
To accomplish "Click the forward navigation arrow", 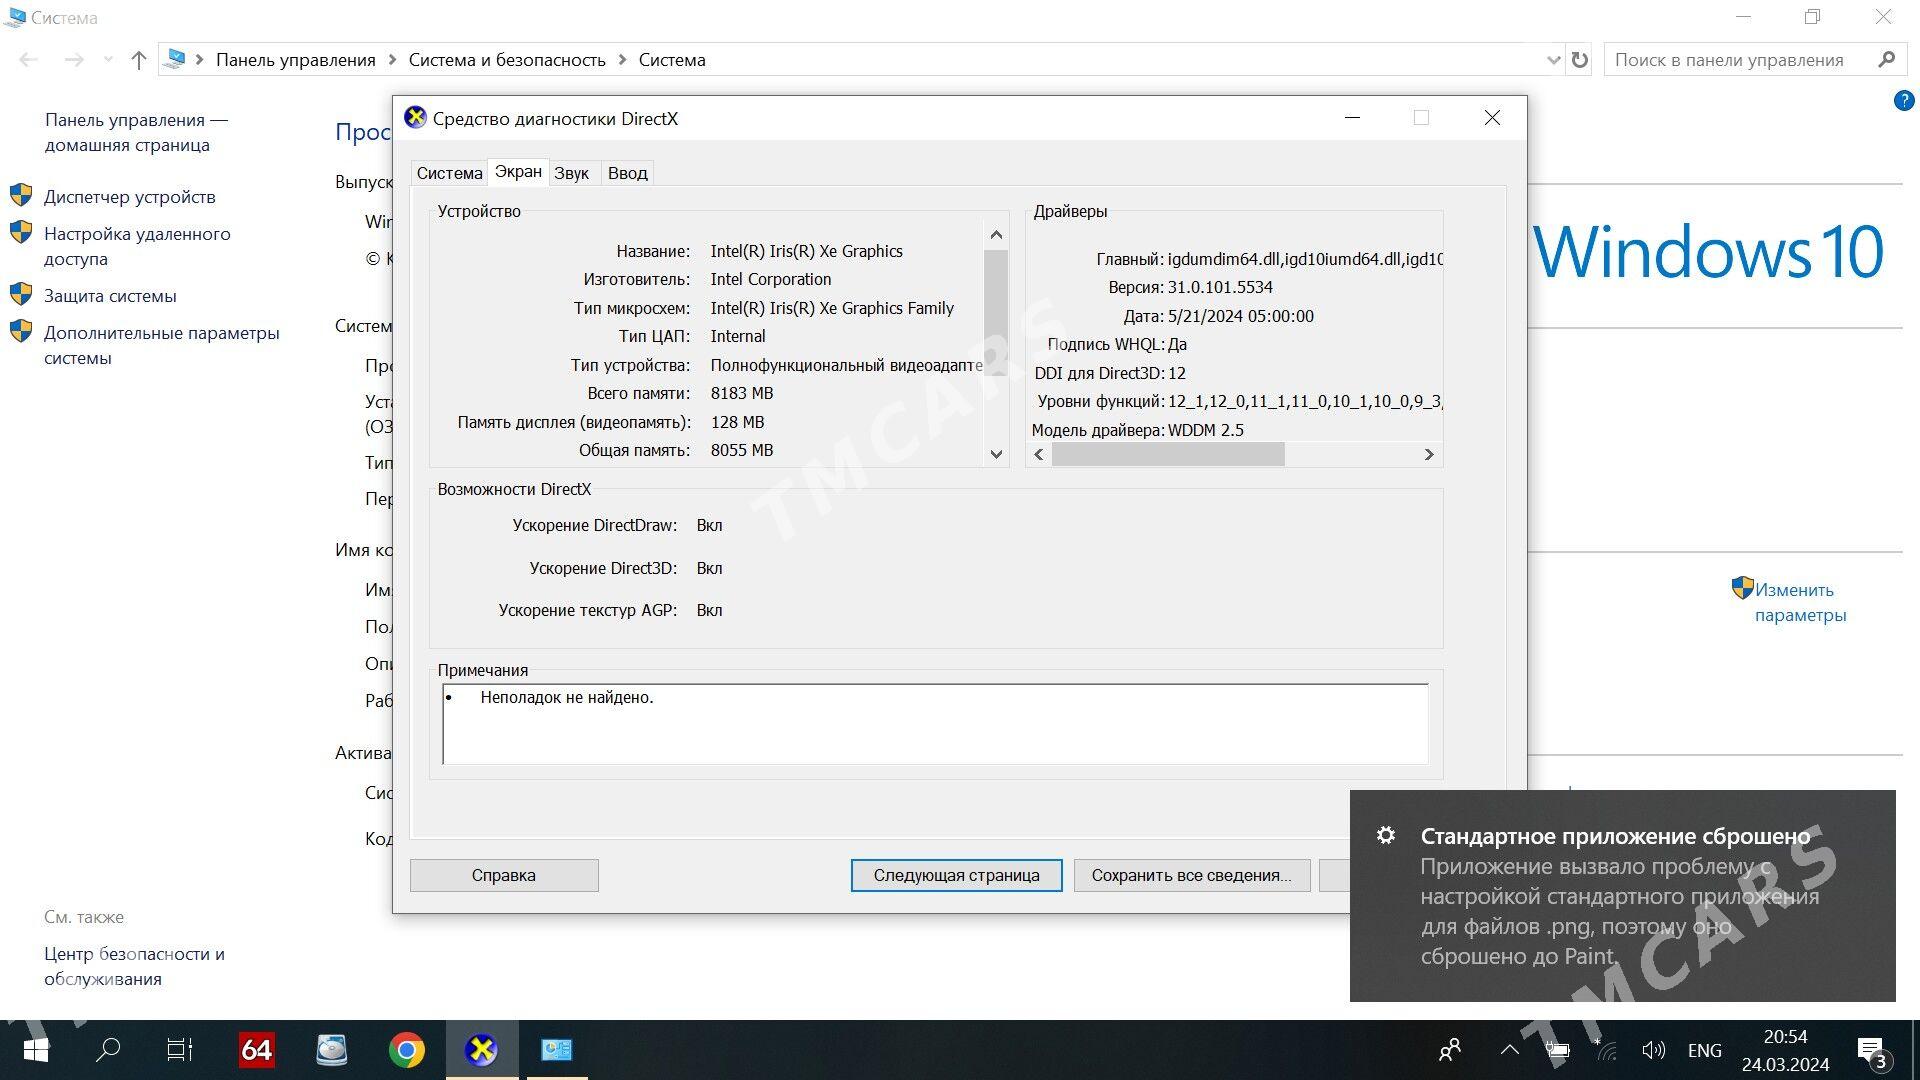I will 74,60.
